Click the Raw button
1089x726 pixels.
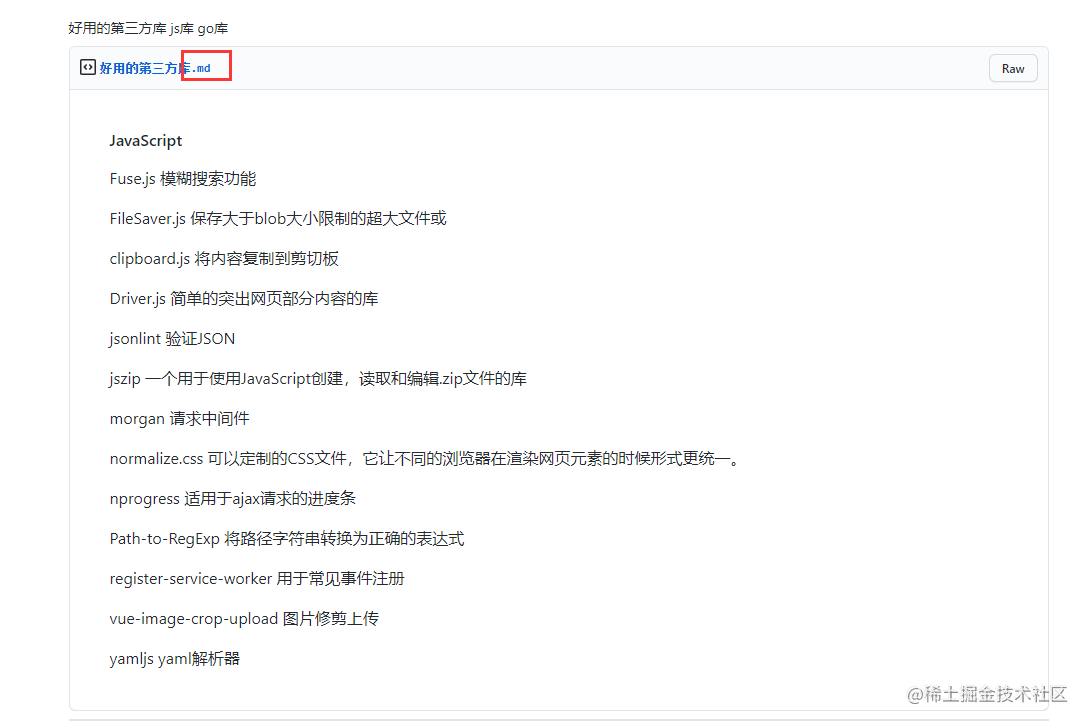tap(1012, 68)
